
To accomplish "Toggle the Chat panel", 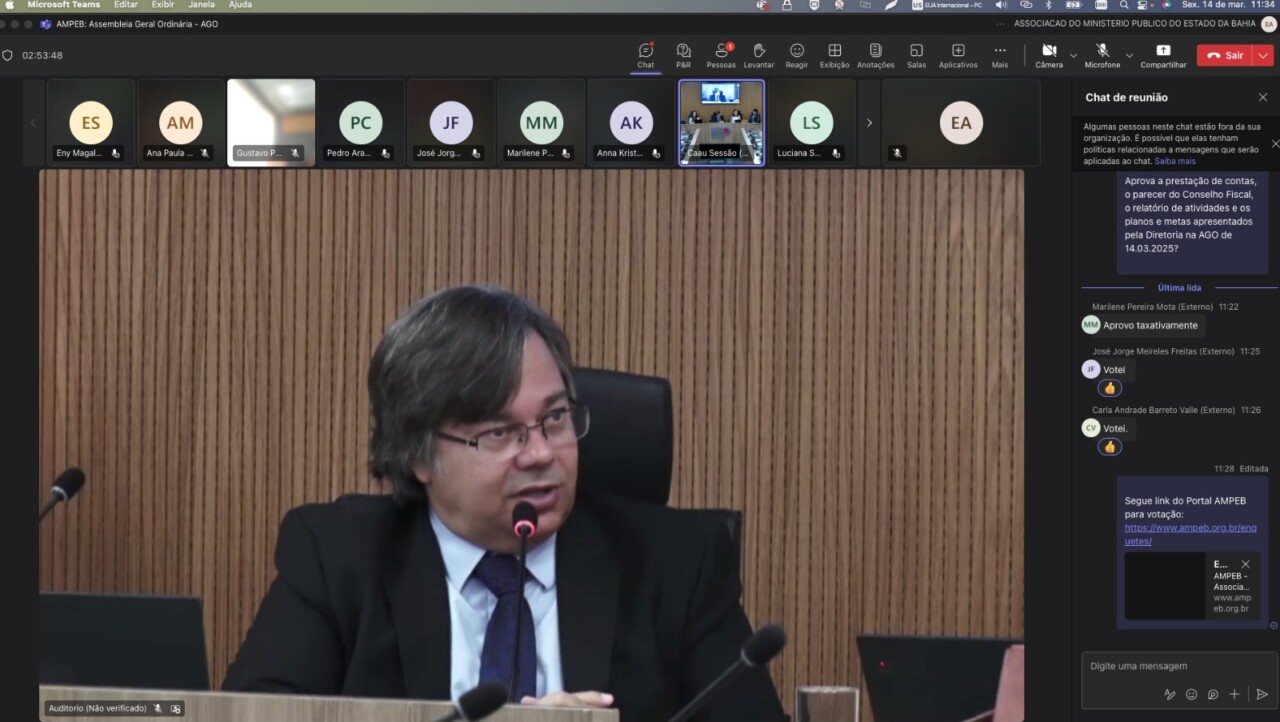I will (x=646, y=55).
